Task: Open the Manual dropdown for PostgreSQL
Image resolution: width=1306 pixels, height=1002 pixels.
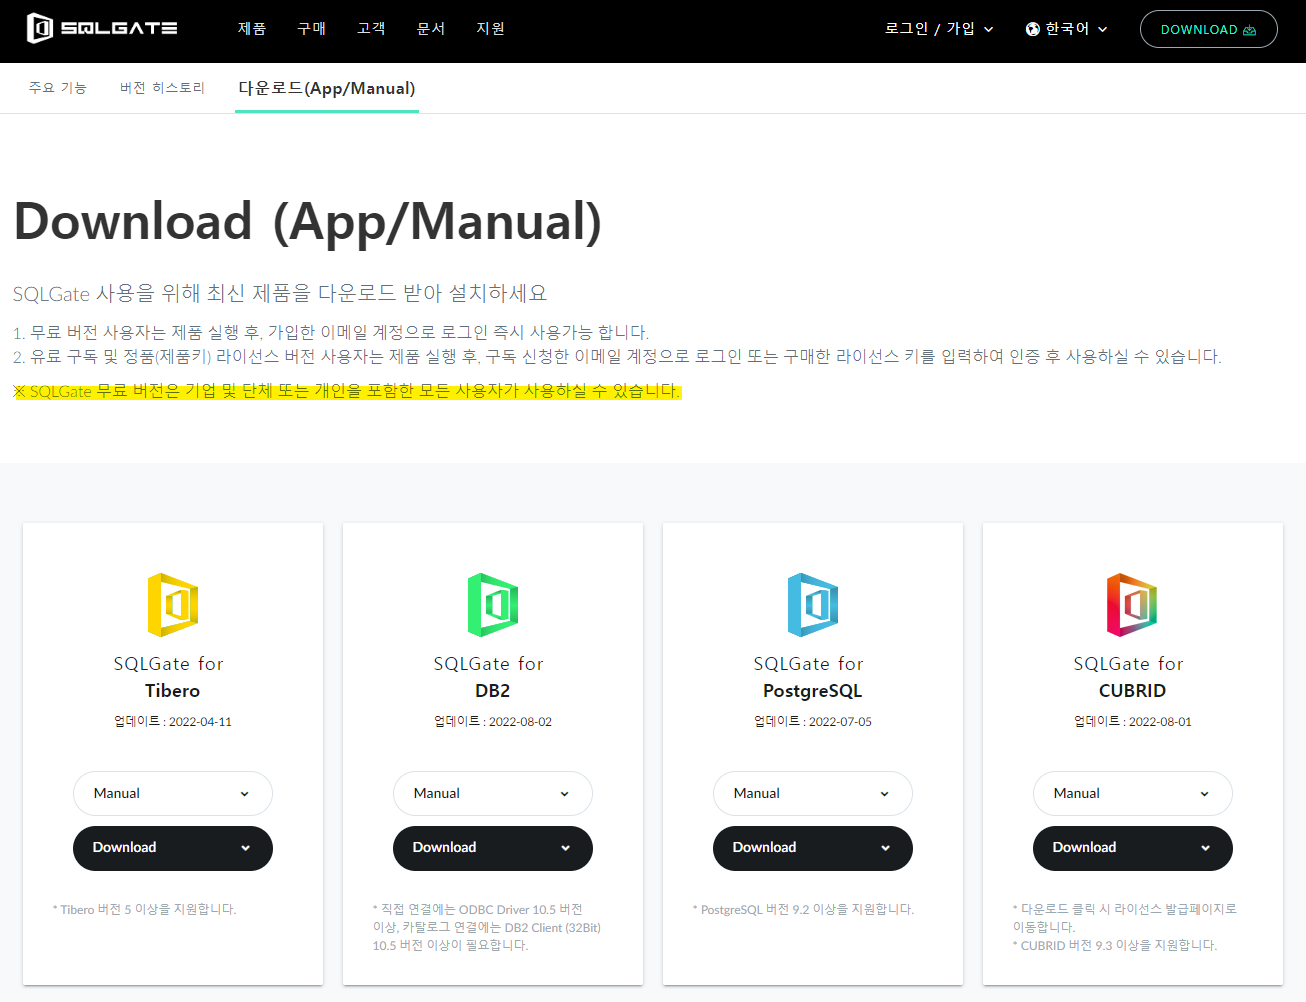Action: [x=813, y=793]
